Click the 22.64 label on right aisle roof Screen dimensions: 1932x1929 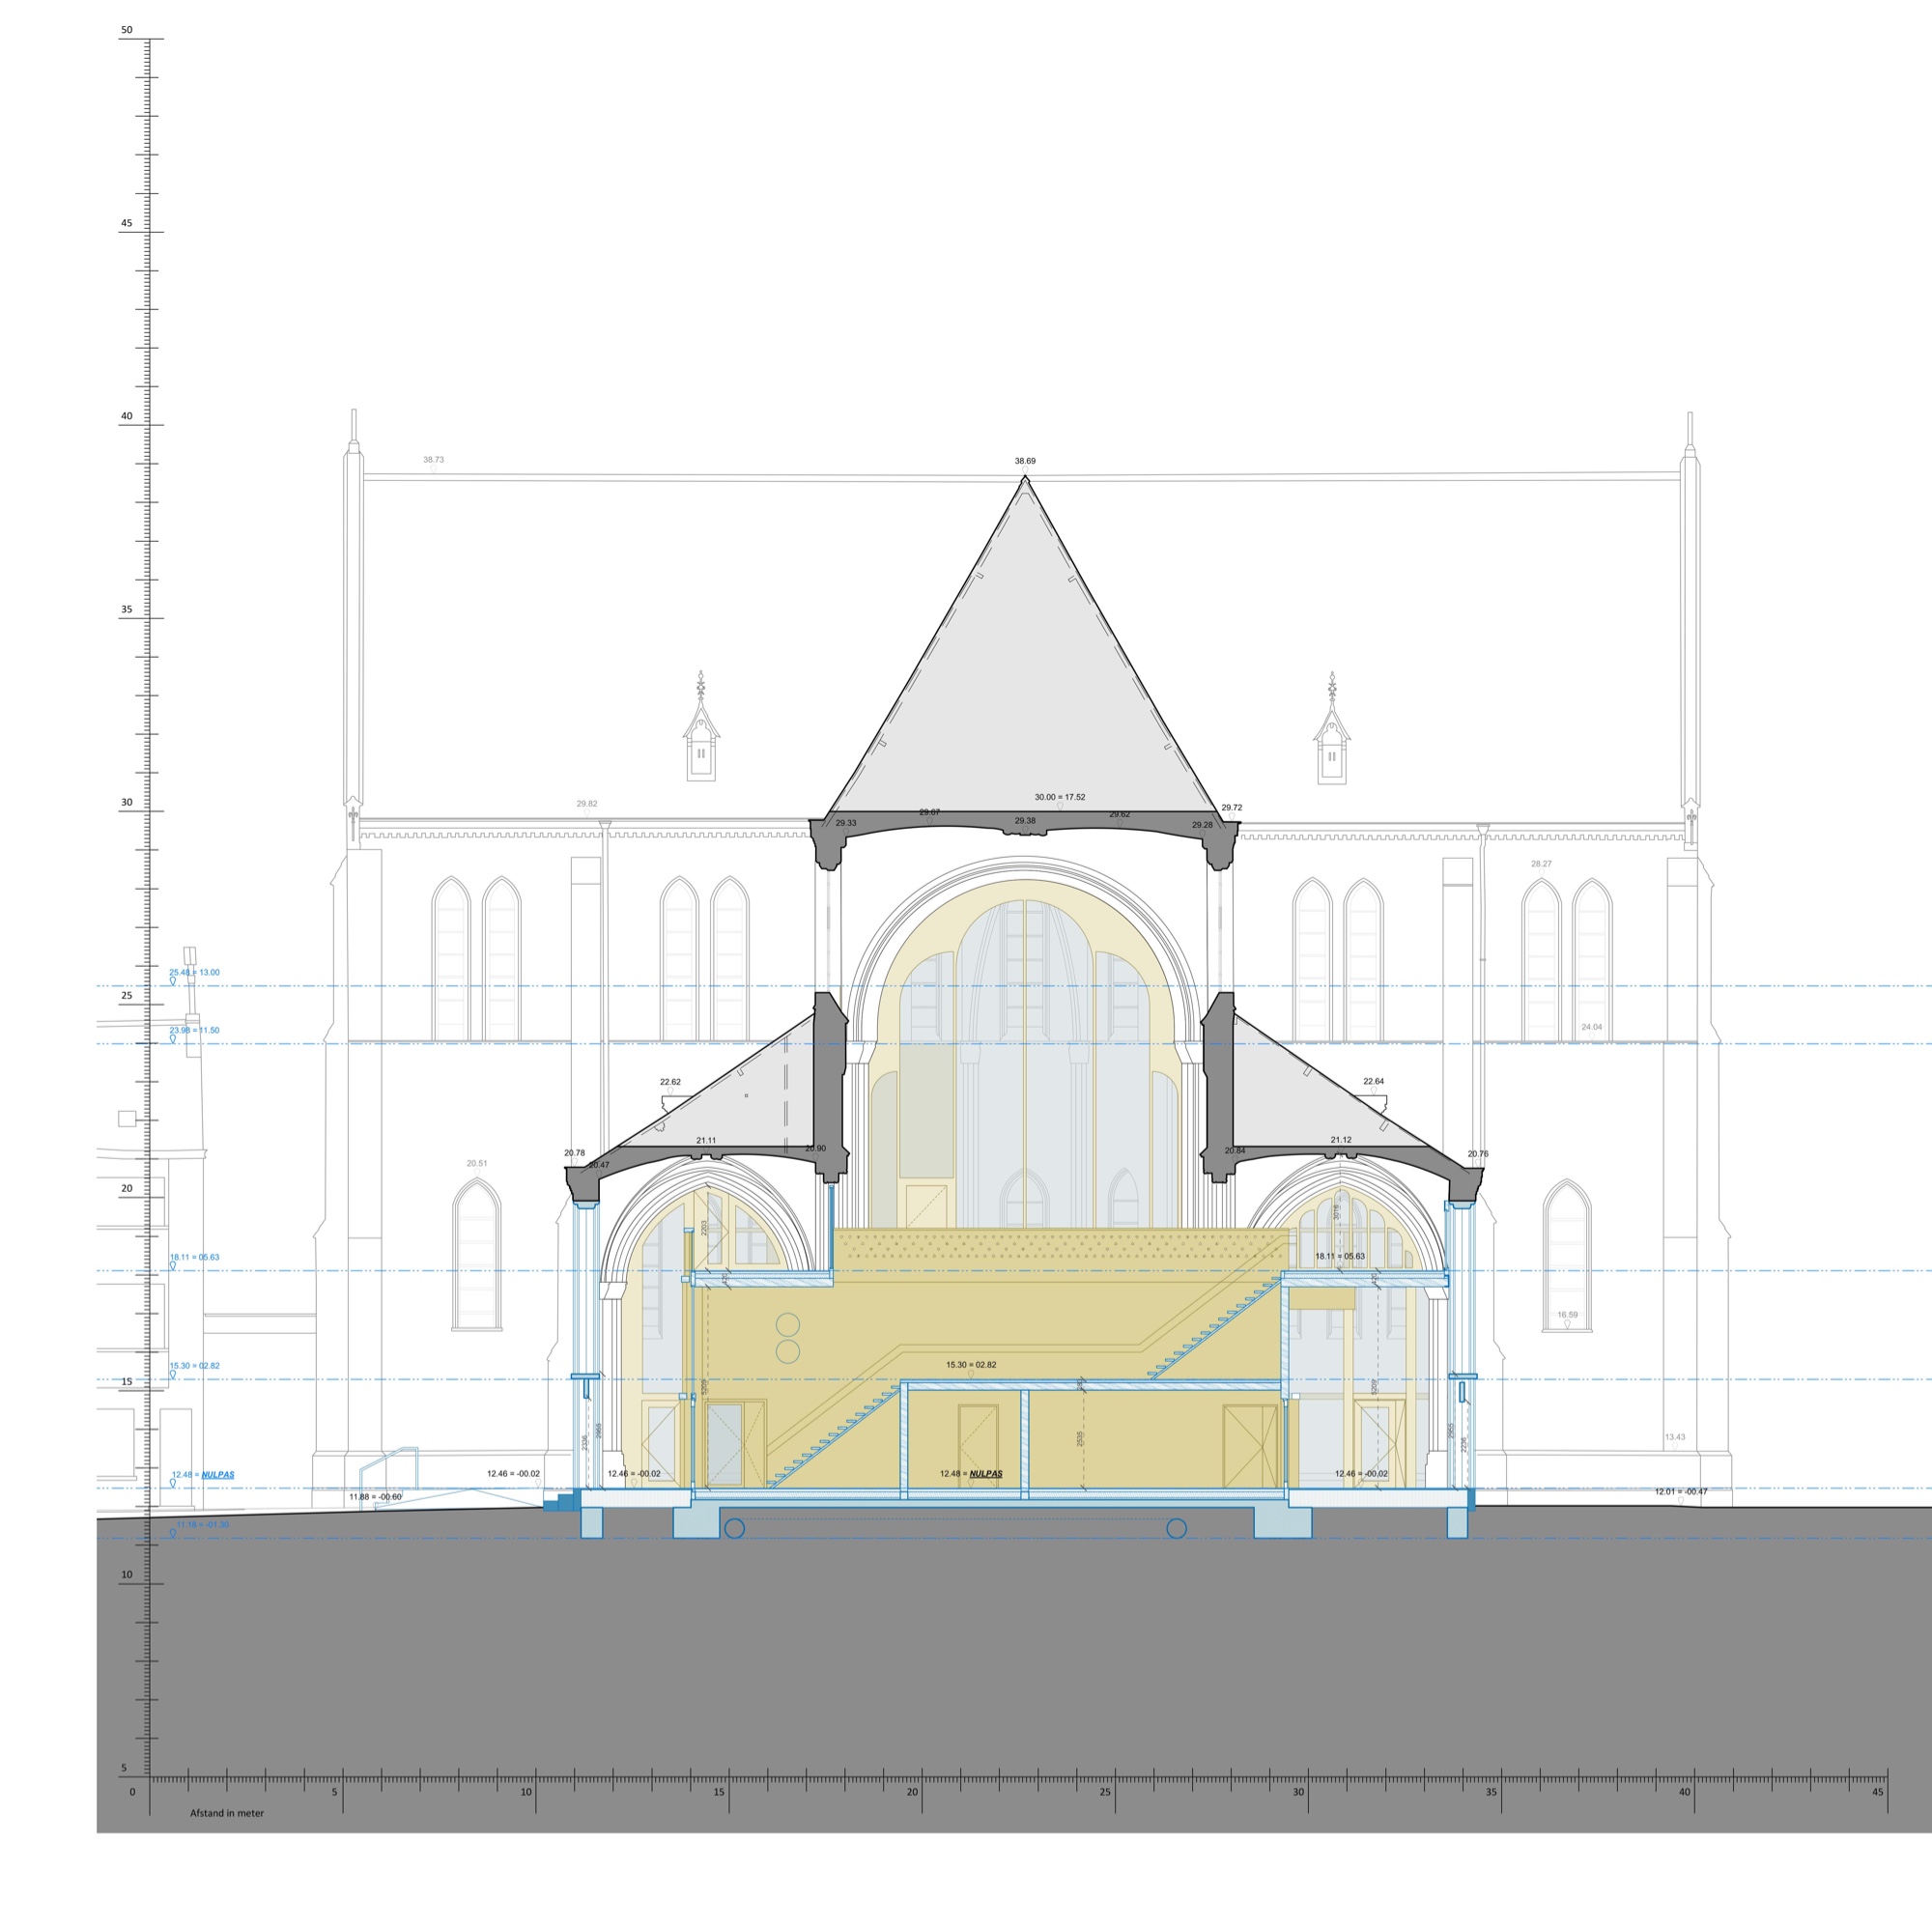[x=1373, y=1081]
